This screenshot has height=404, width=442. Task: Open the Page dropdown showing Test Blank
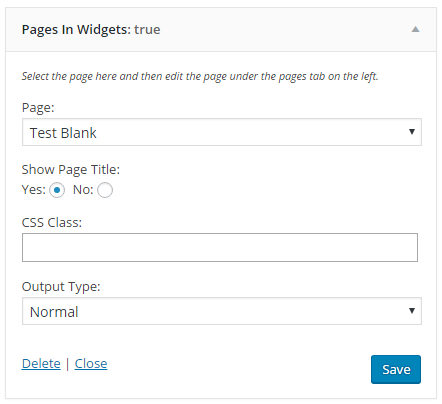coord(222,132)
